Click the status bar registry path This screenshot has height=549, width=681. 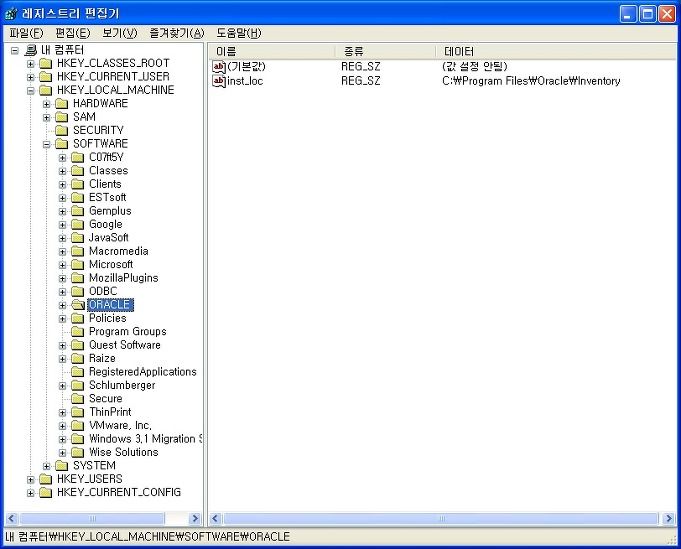click(x=148, y=537)
